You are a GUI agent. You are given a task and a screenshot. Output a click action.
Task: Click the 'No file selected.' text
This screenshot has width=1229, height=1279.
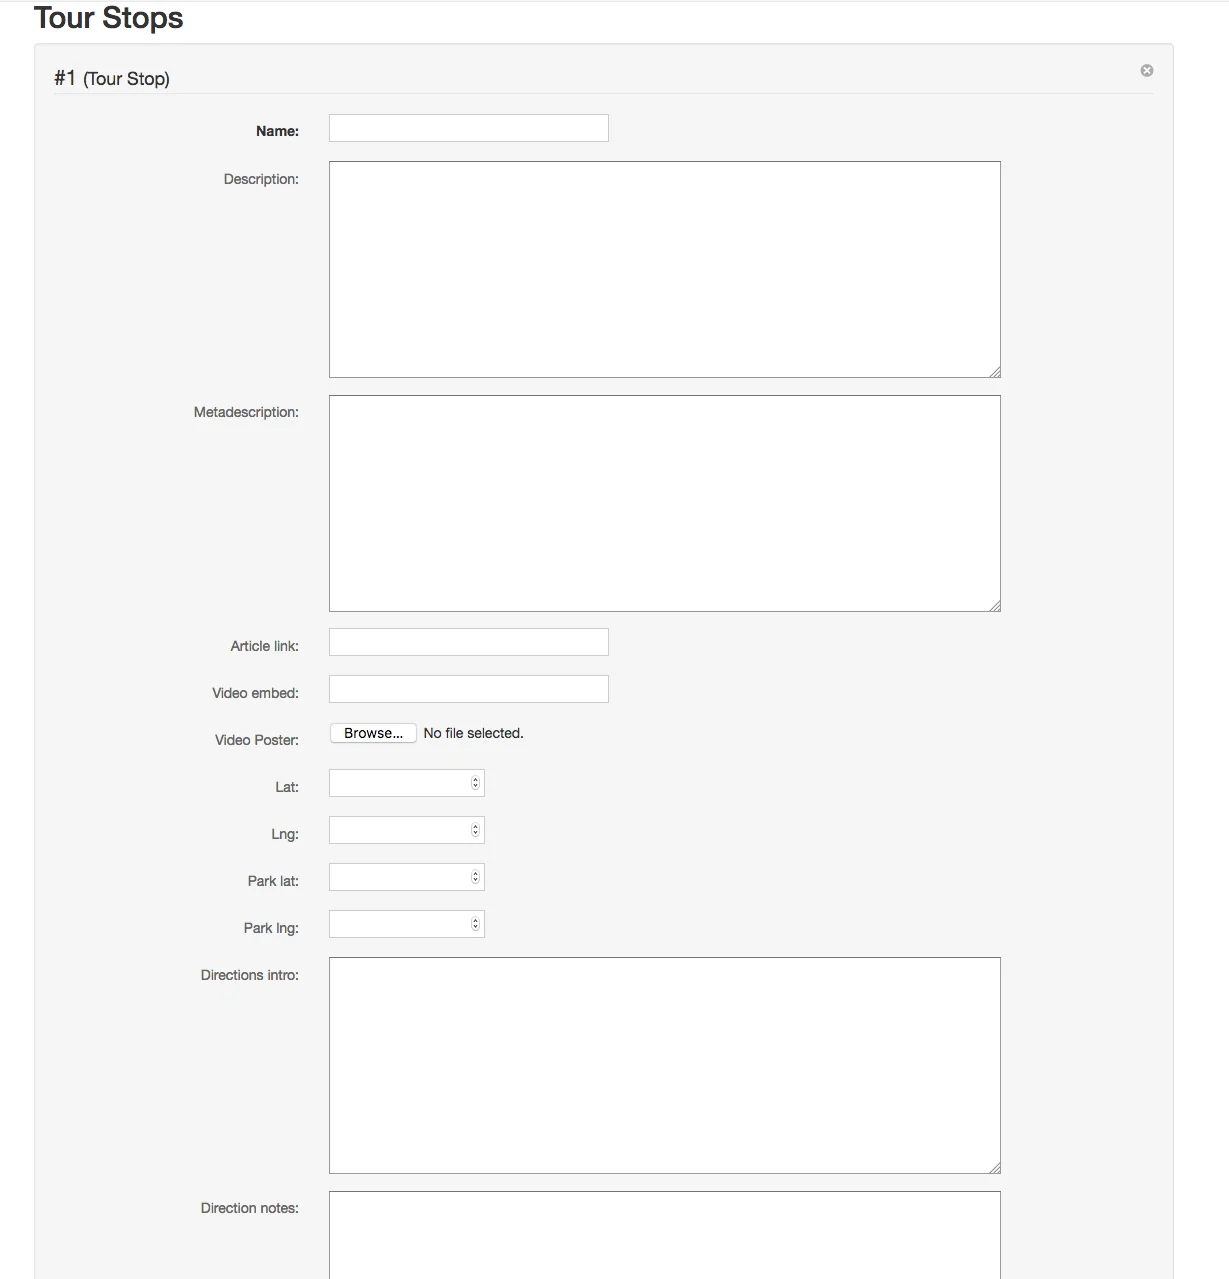click(x=473, y=733)
